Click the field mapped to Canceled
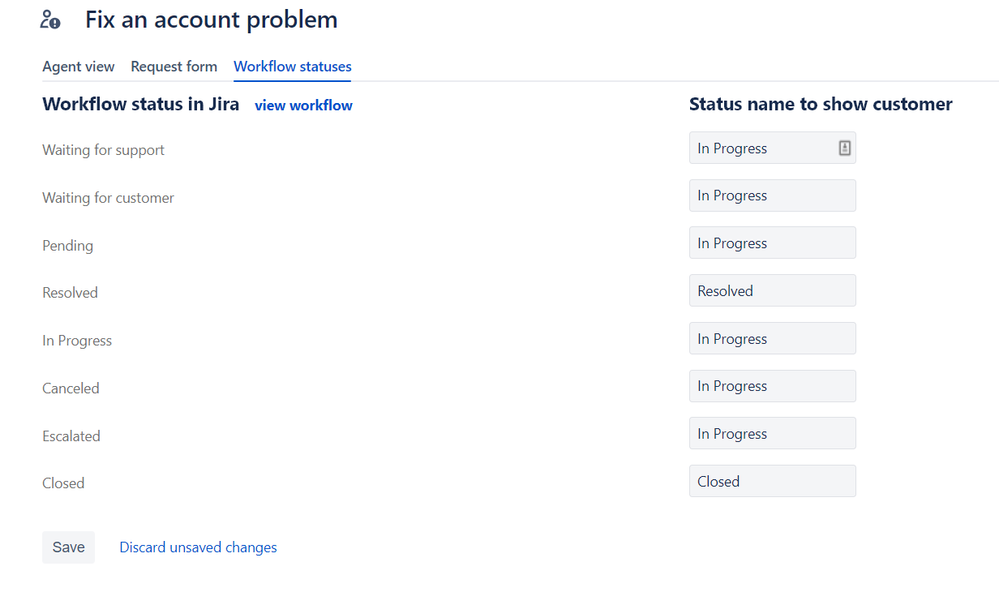The image size is (999, 601). (771, 386)
